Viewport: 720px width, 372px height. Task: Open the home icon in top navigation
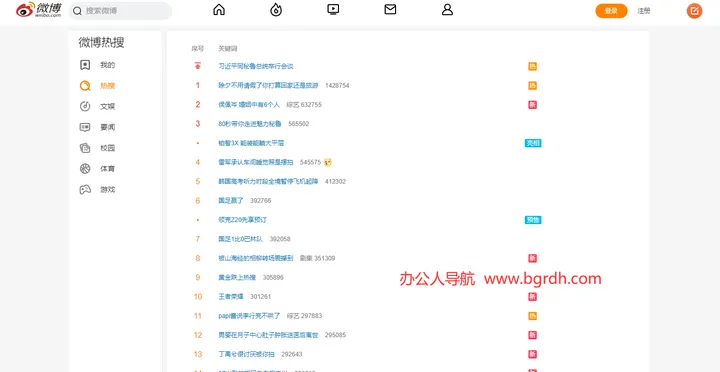coord(219,10)
